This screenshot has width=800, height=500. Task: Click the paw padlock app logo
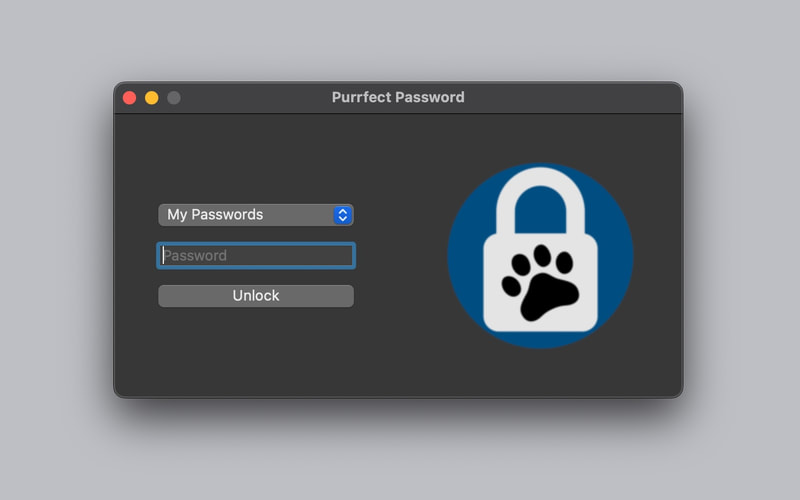pyautogui.click(x=540, y=256)
